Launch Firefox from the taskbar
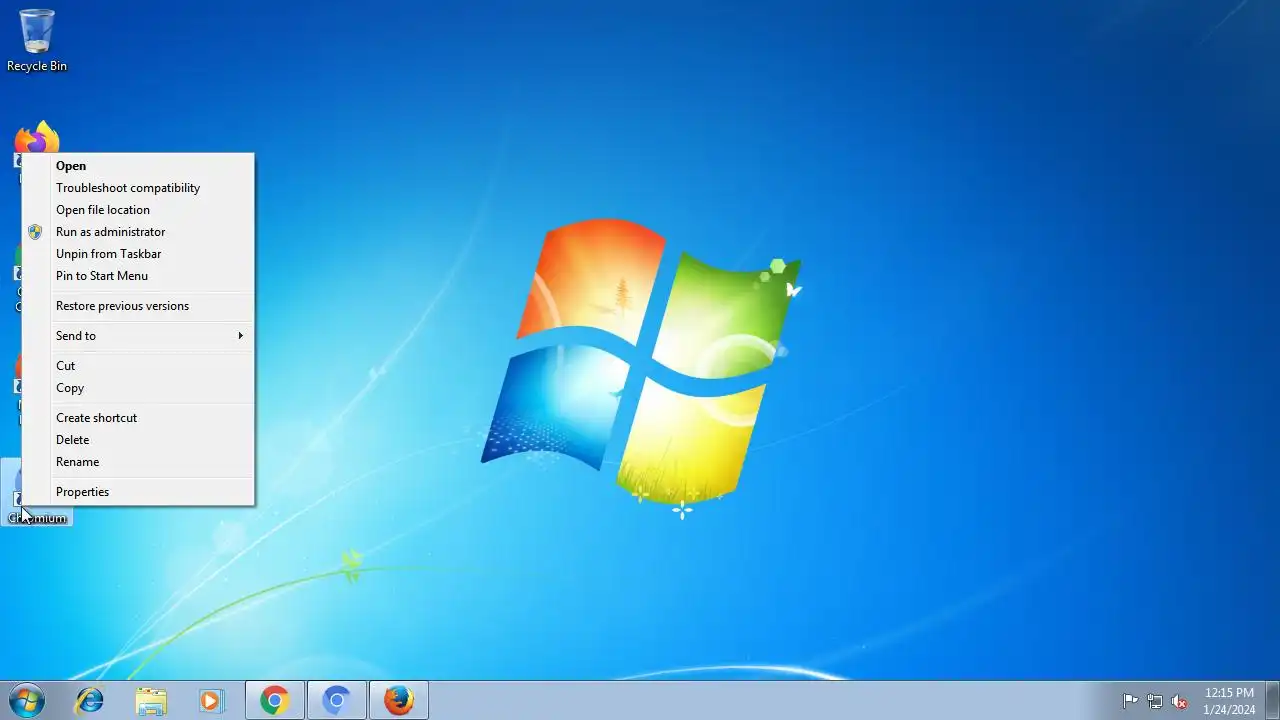 pos(399,701)
